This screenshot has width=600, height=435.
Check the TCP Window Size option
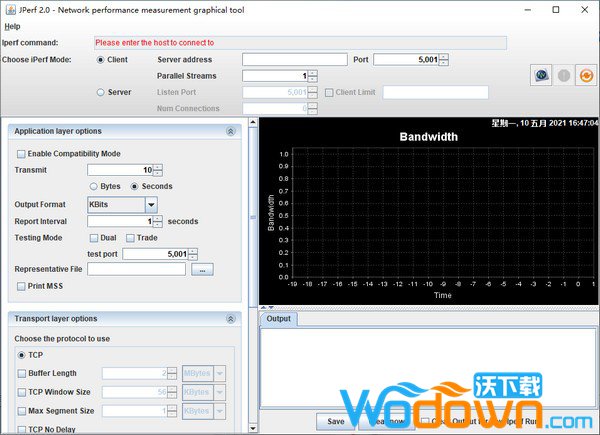(22, 393)
